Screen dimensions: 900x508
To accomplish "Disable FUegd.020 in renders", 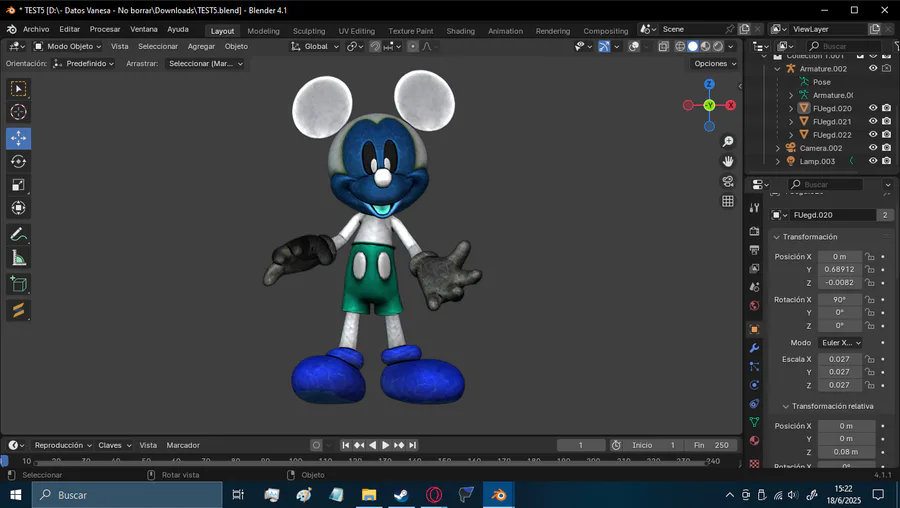I will tap(887, 108).
